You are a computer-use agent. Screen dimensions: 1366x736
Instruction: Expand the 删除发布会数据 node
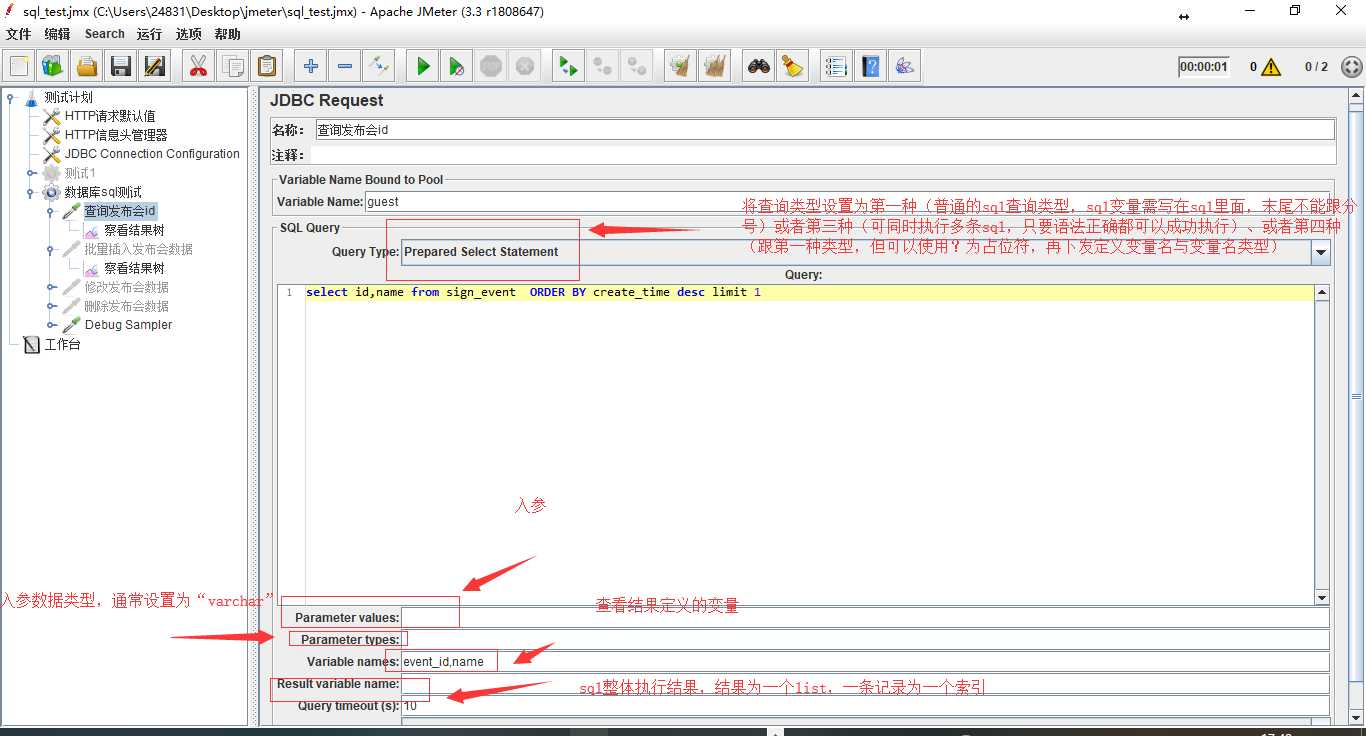pyautogui.click(x=50, y=306)
